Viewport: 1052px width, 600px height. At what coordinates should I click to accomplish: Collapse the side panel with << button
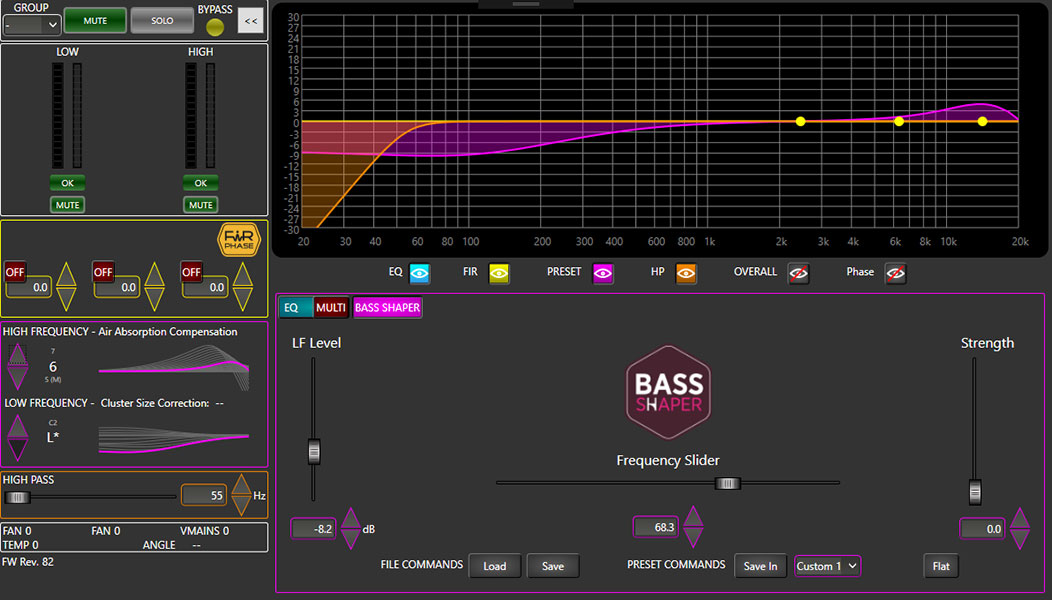(250, 20)
